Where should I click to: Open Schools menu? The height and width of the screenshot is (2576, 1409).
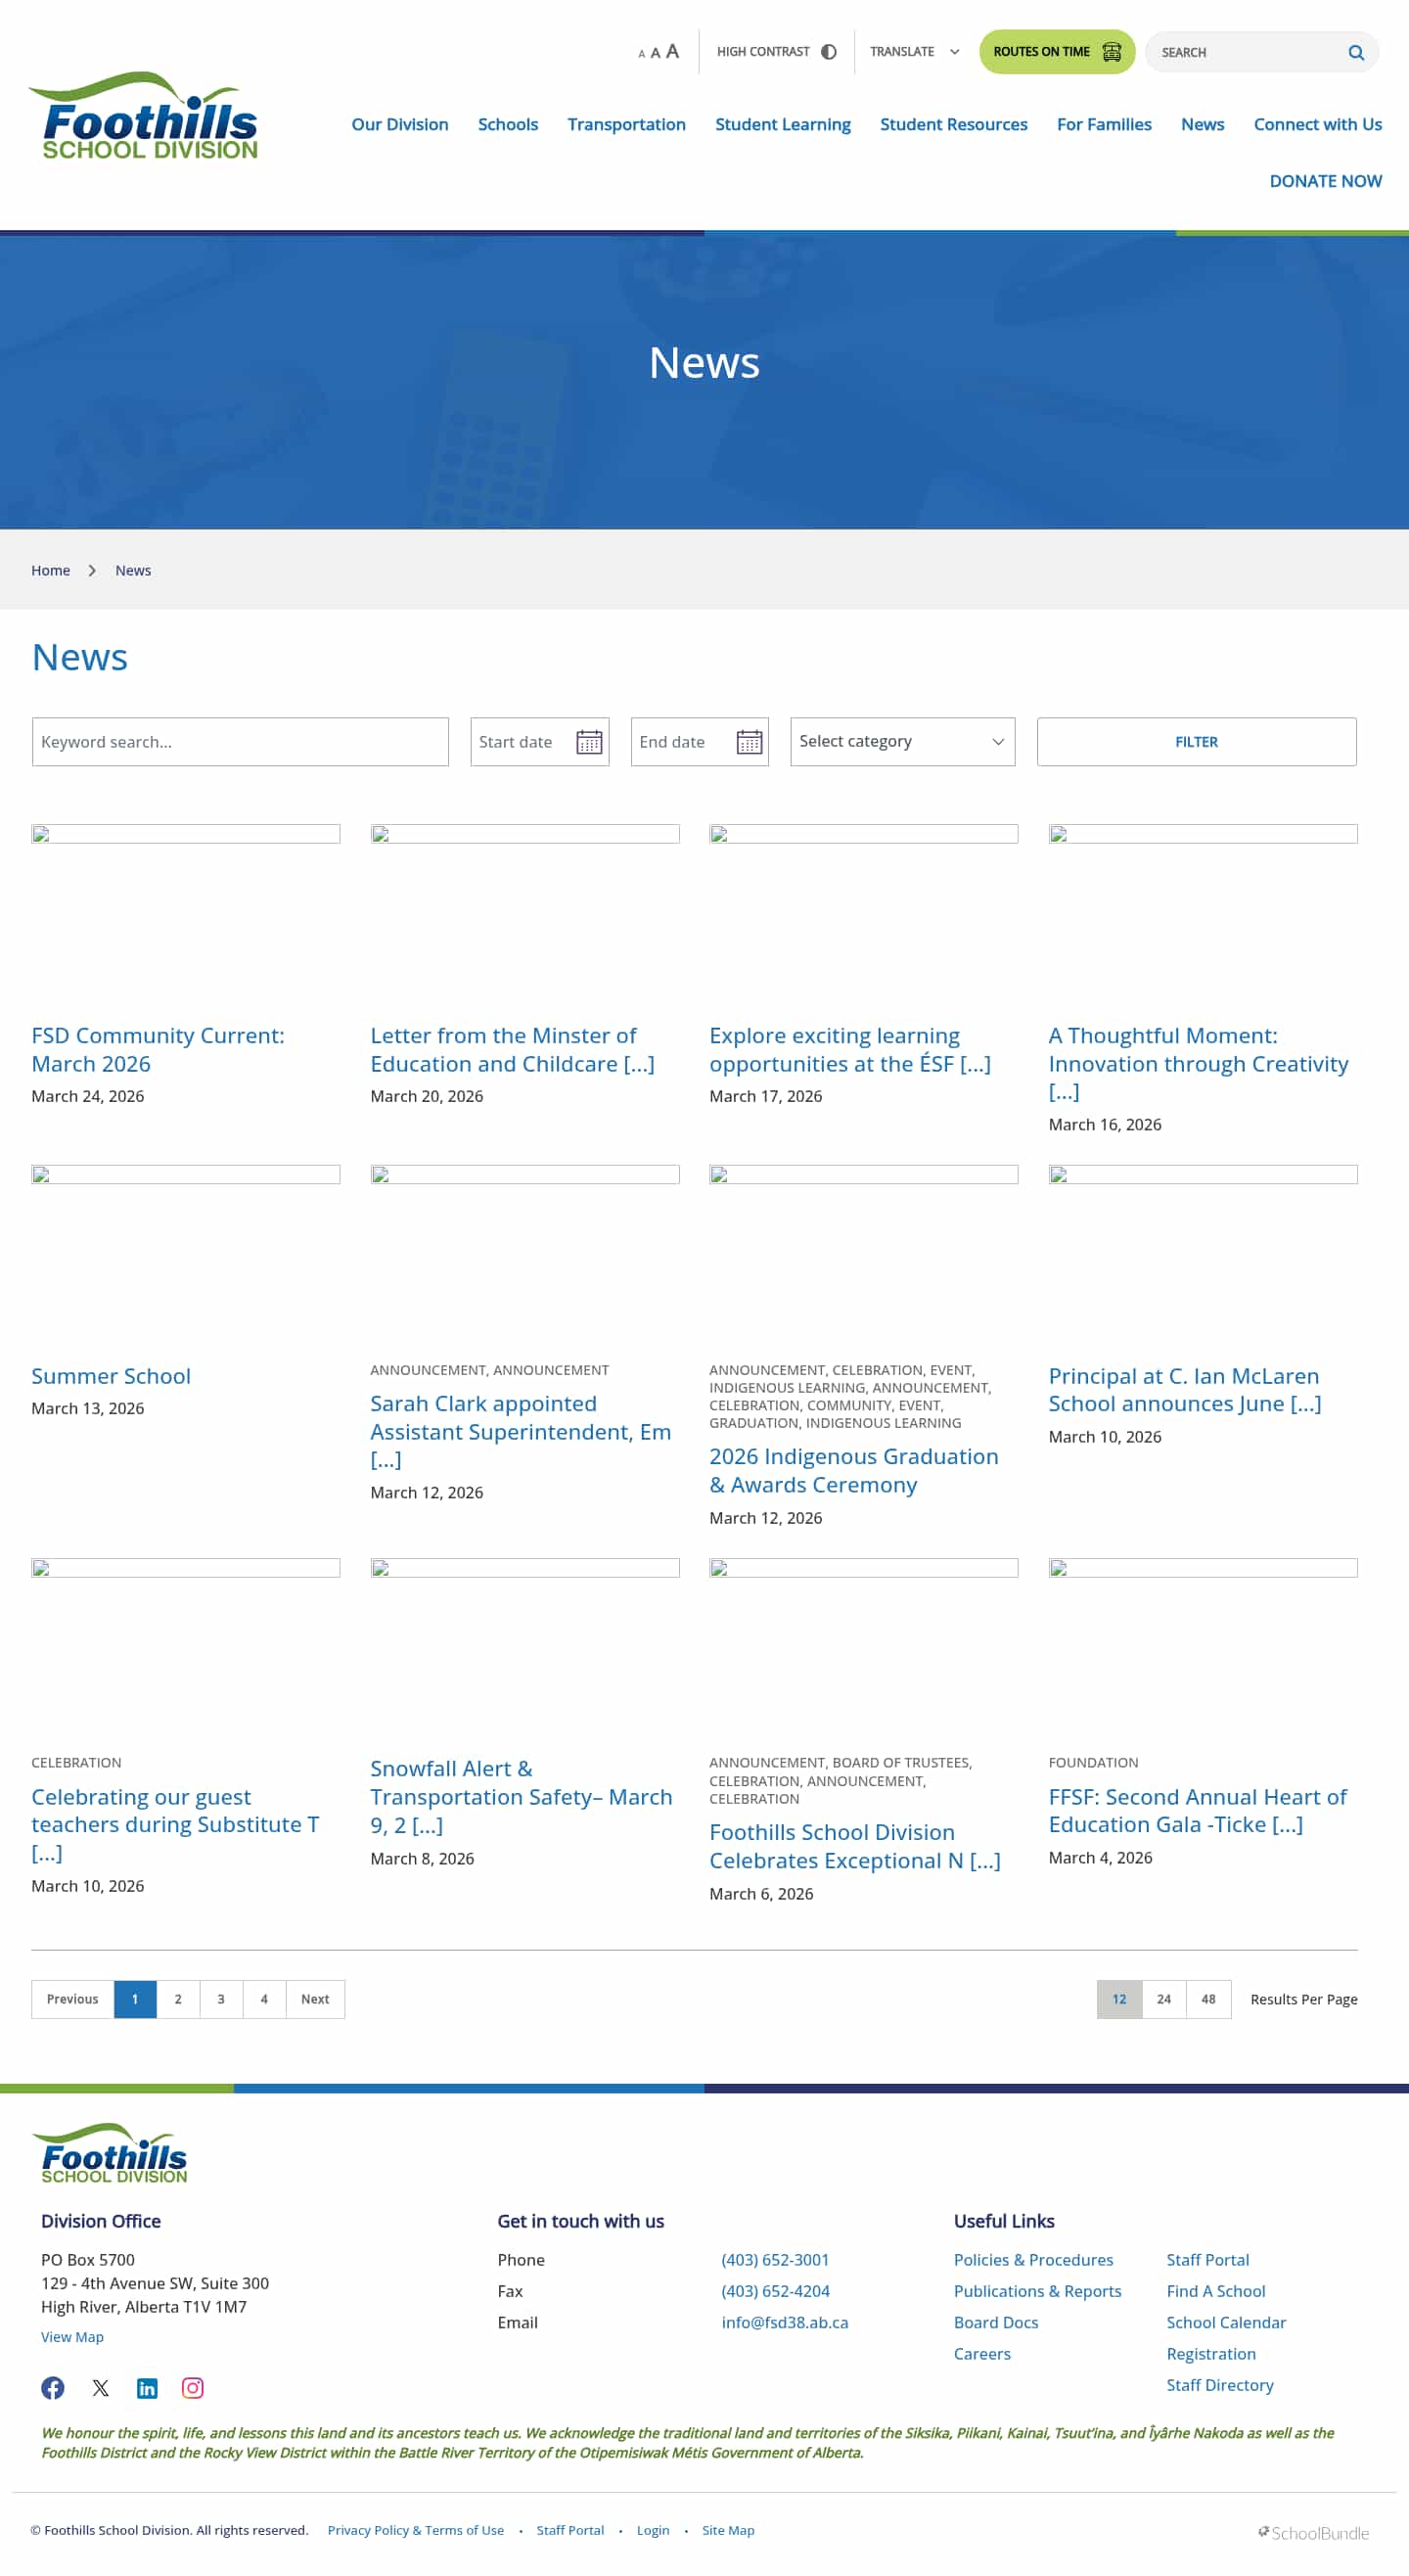(x=508, y=124)
